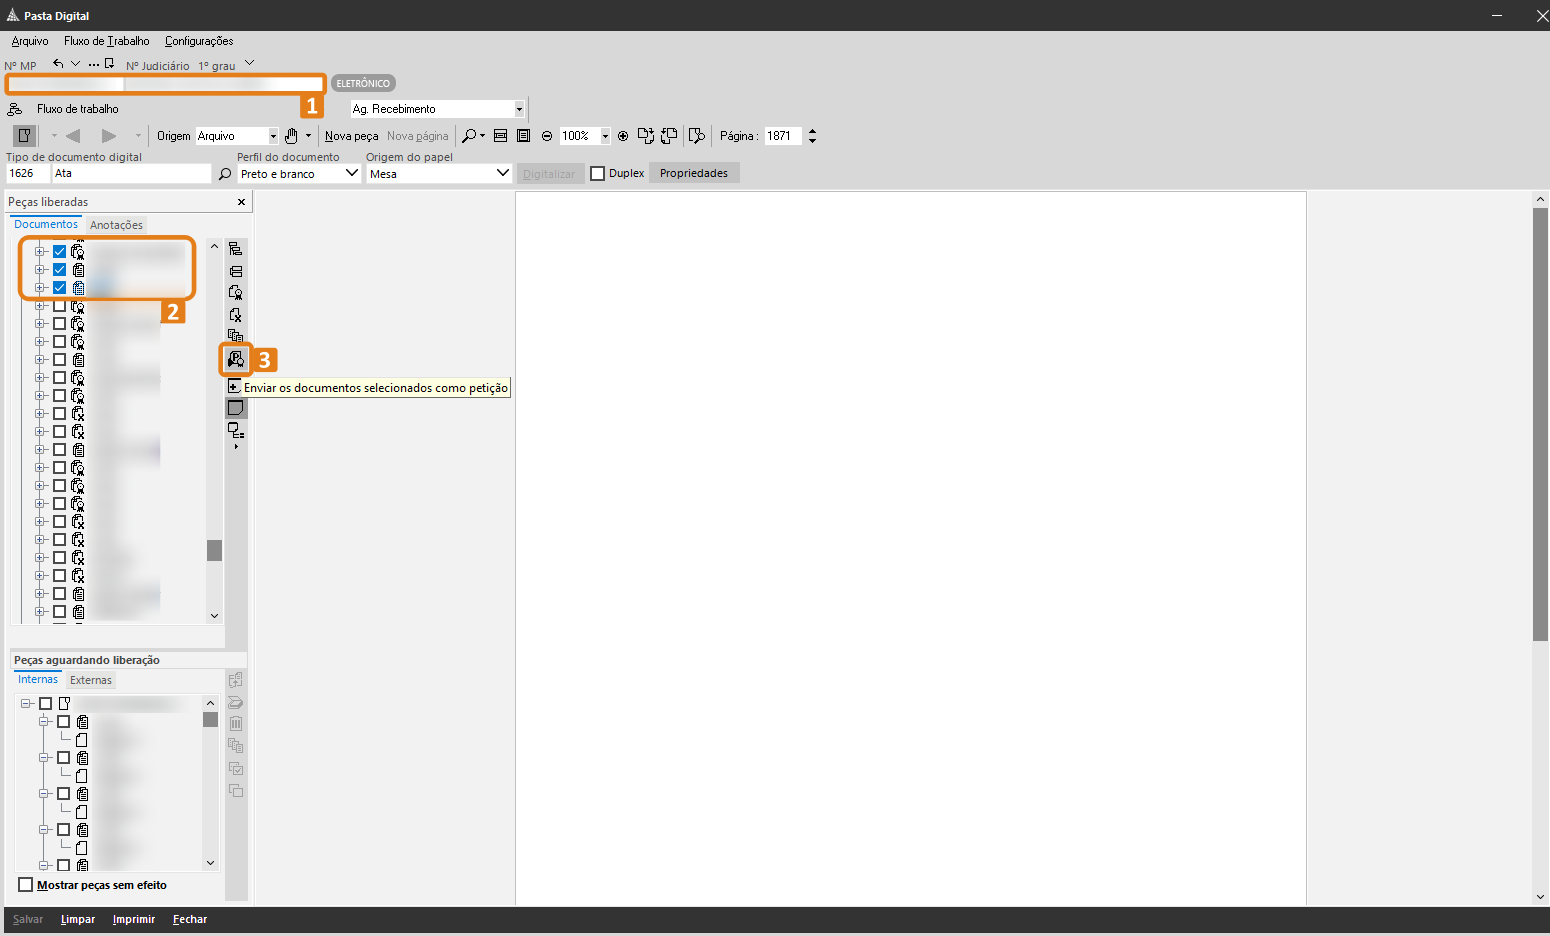Screen dimensions: 1550x936
Task: Select the Internas tab
Action: pos(38,679)
